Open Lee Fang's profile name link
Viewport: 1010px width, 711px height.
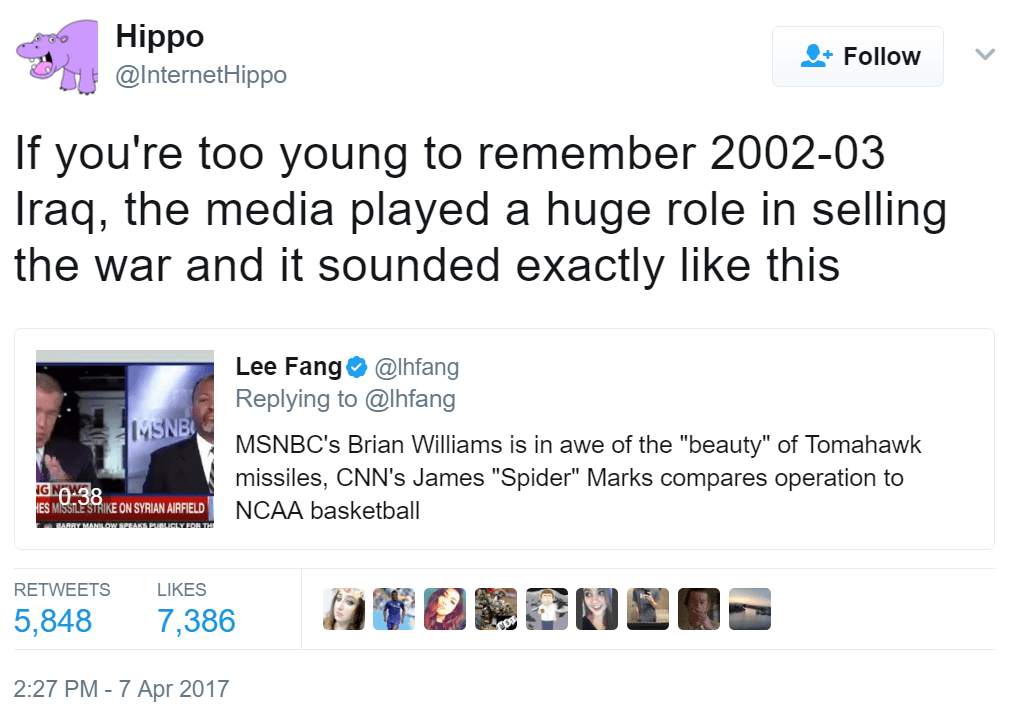click(x=288, y=367)
